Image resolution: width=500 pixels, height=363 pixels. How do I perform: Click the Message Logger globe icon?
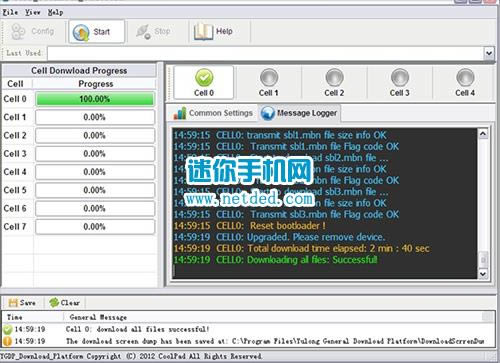(267, 113)
